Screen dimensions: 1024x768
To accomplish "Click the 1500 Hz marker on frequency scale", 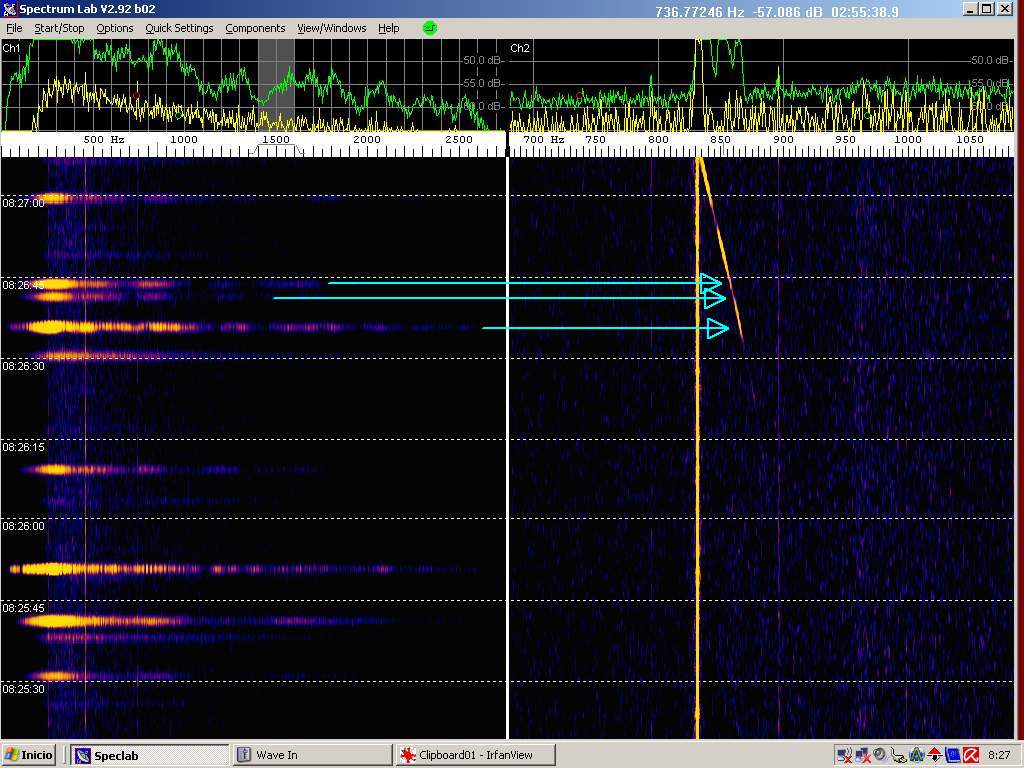I will click(x=275, y=140).
